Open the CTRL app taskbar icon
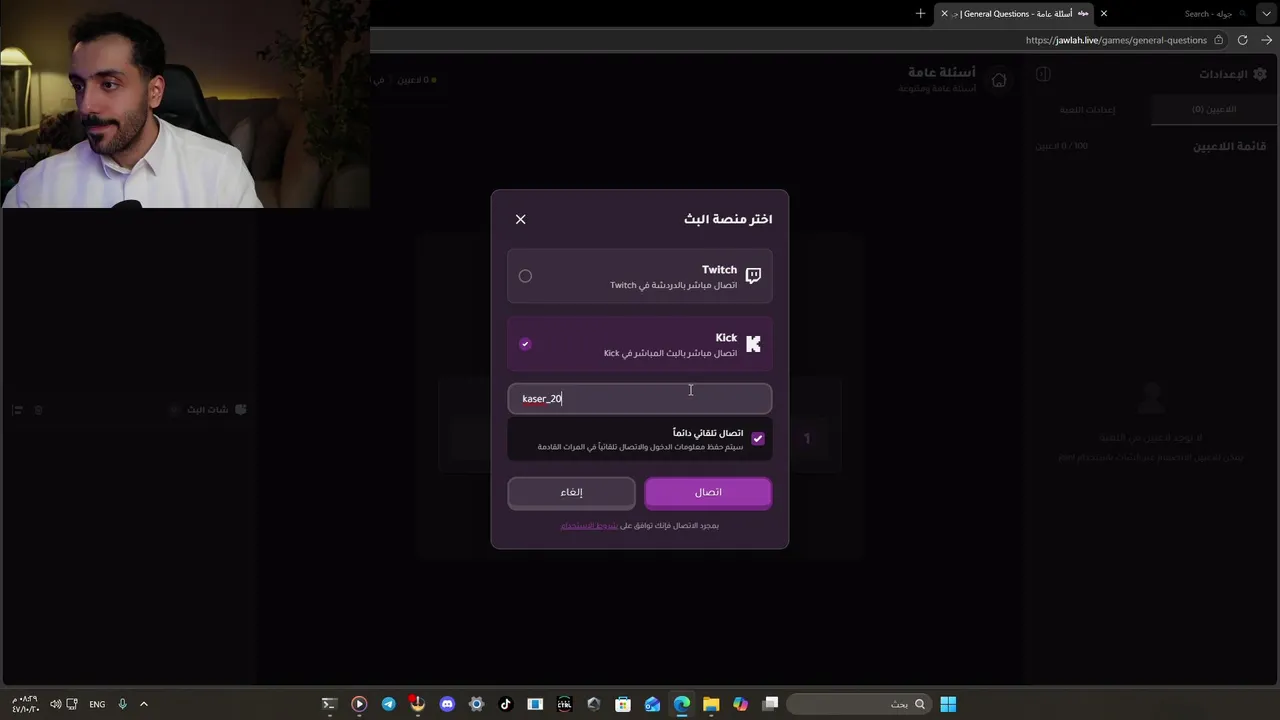 pyautogui.click(x=564, y=704)
